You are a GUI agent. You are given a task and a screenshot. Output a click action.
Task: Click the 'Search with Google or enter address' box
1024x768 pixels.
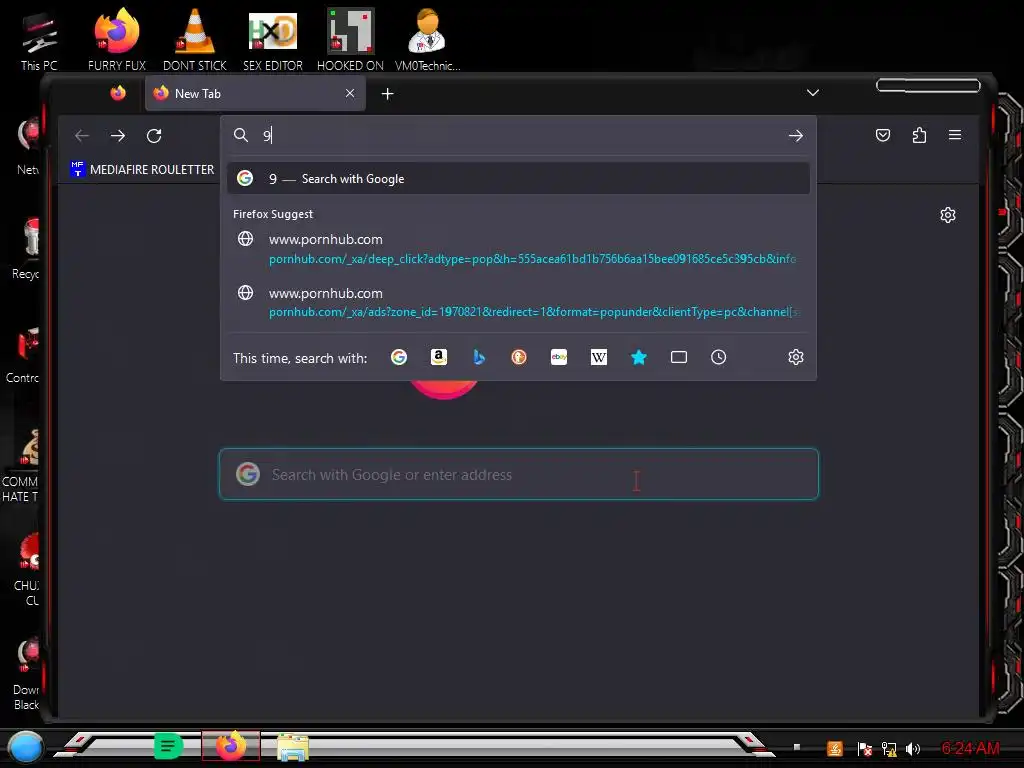[x=519, y=474]
